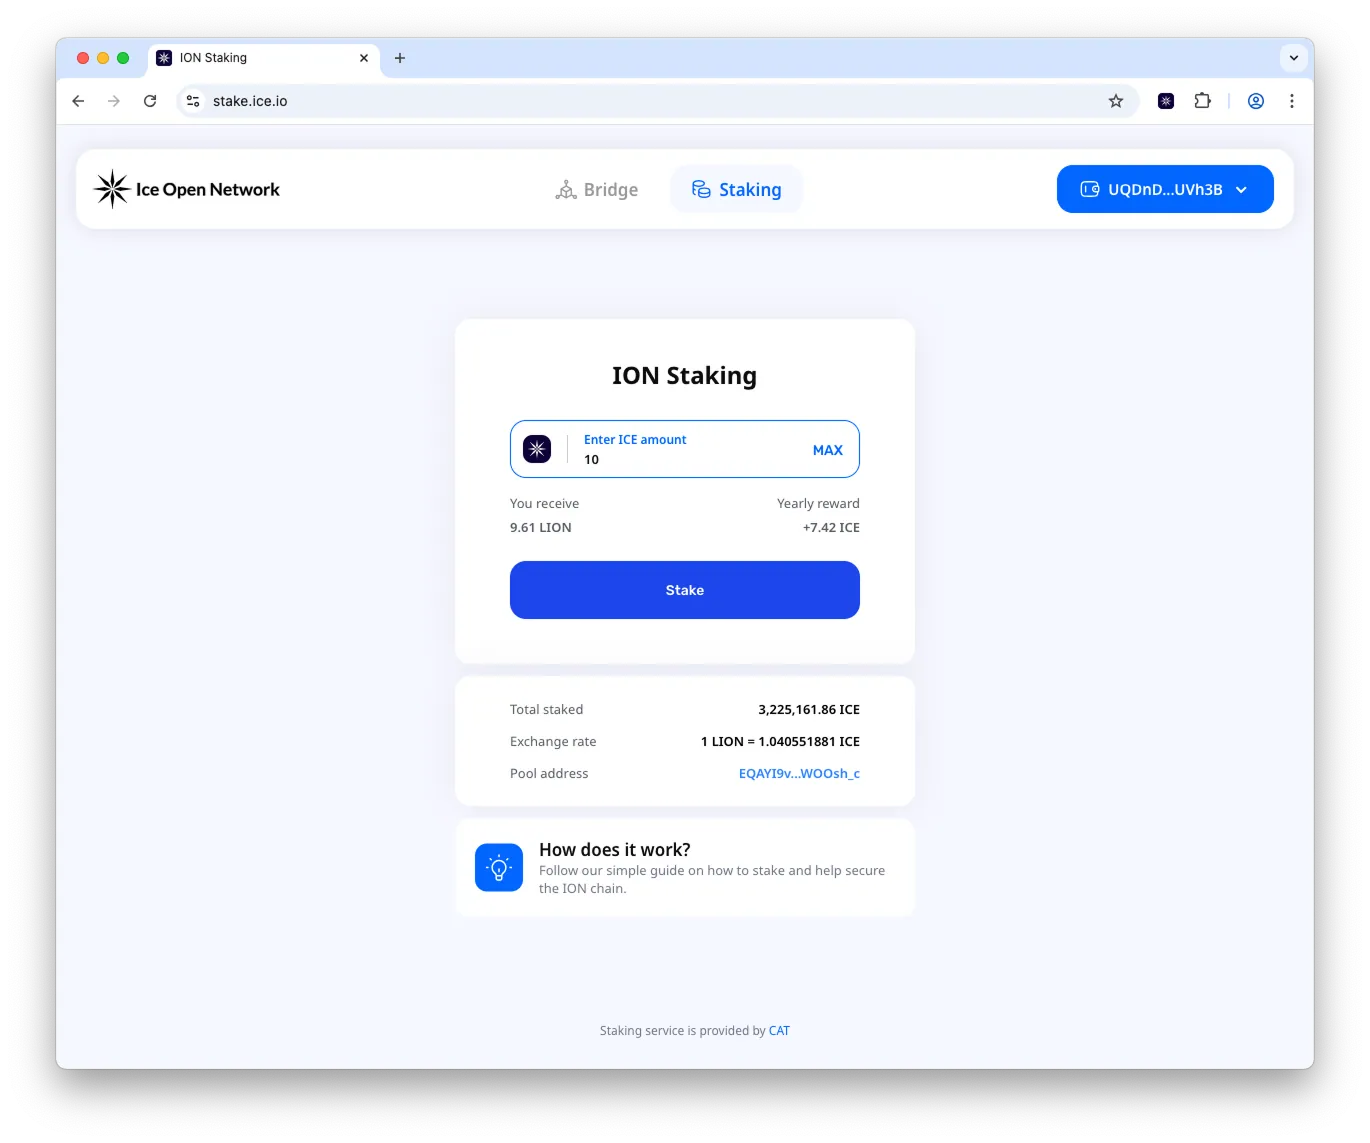Image resolution: width=1370 pixels, height=1143 pixels.
Task: Expand the UQDnD...UVh3B wallet dropdown
Action: point(1165,189)
